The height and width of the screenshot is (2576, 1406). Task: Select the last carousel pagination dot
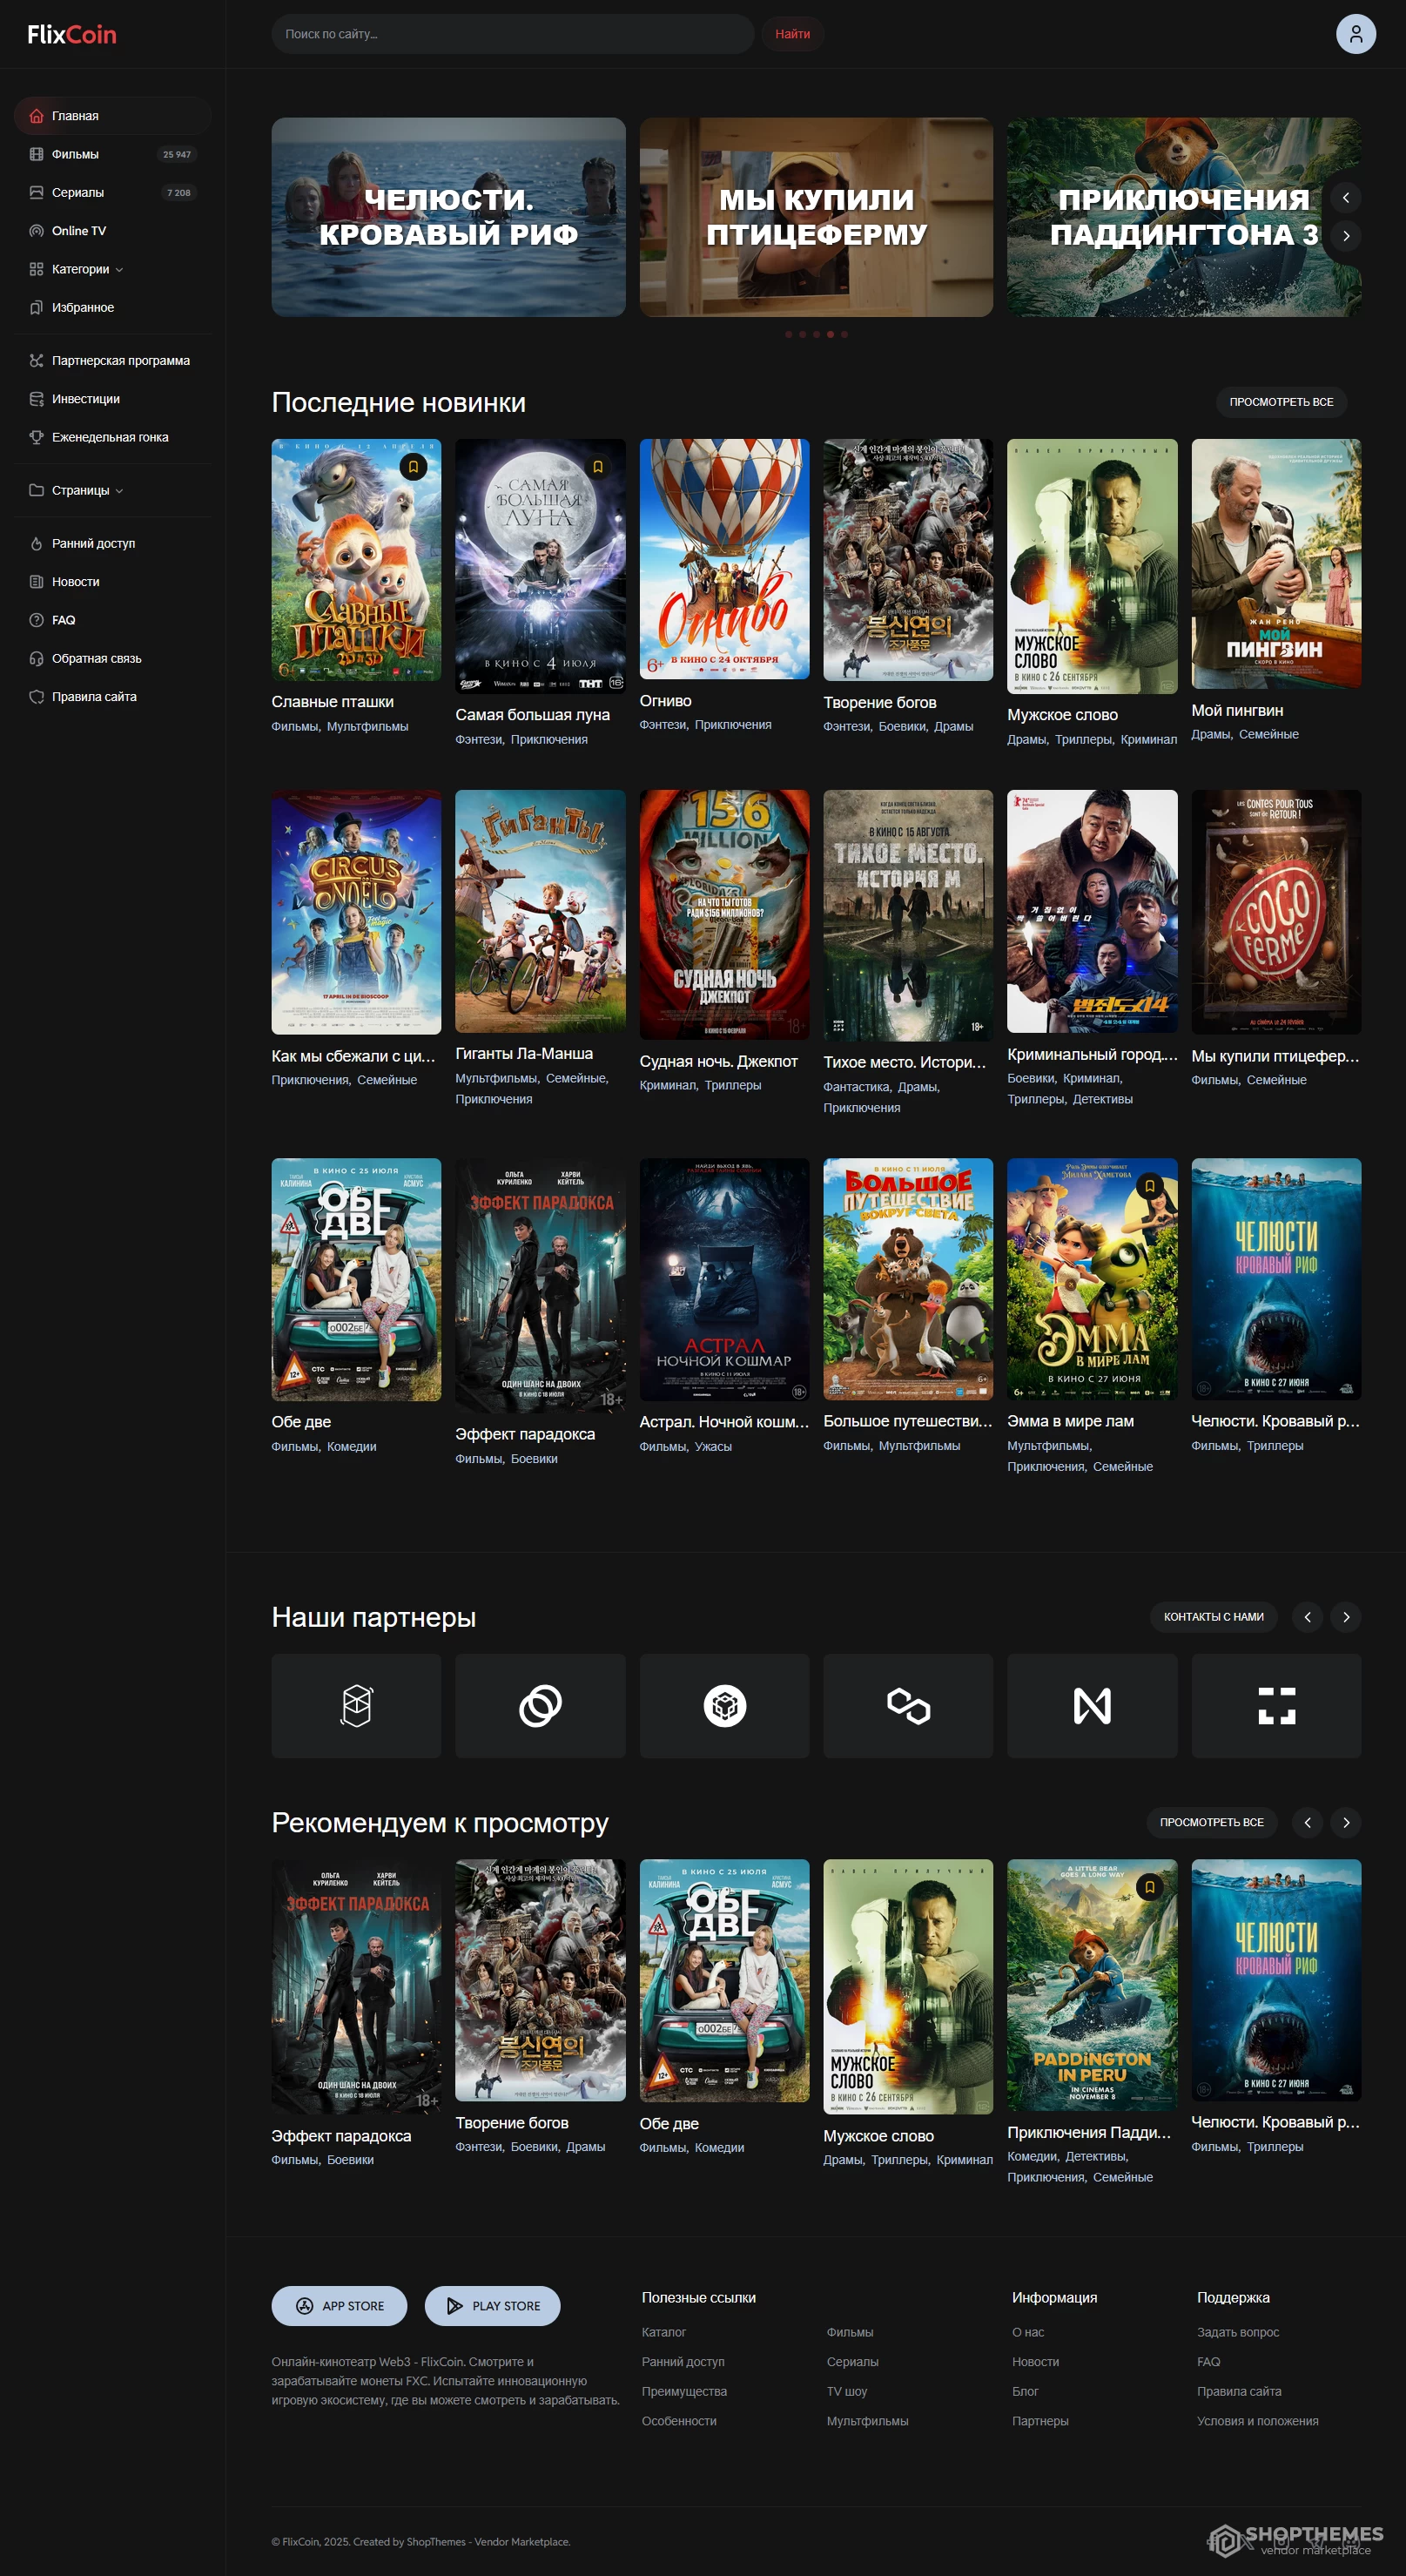pos(844,334)
